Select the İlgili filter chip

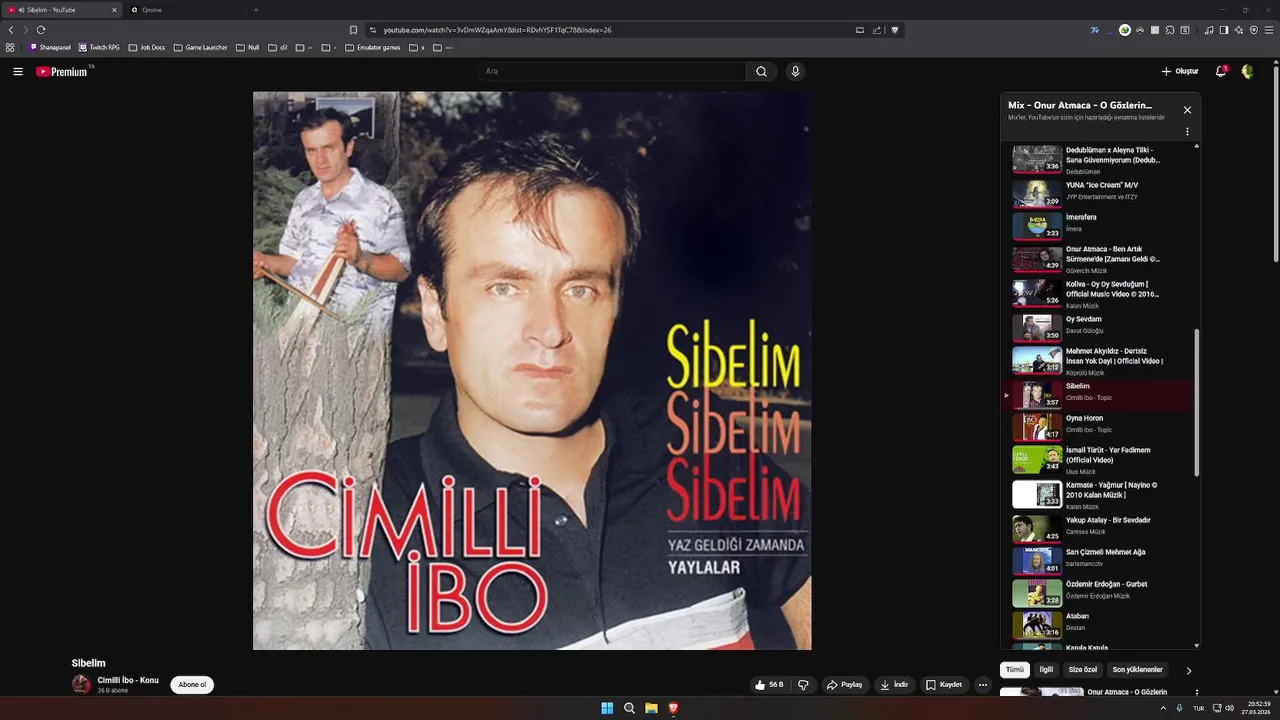1046,670
